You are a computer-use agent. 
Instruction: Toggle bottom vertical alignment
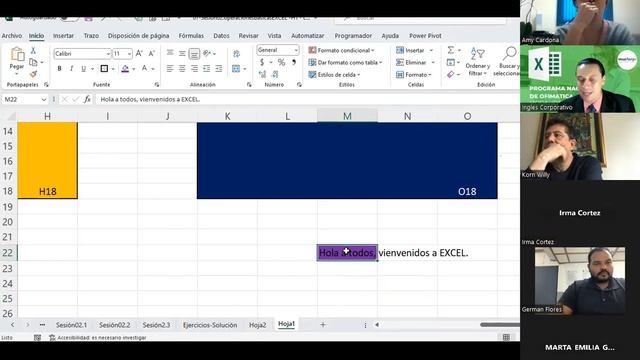(194, 53)
